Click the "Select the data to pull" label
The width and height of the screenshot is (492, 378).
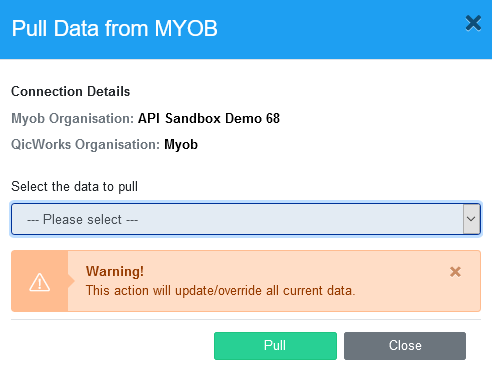74,186
